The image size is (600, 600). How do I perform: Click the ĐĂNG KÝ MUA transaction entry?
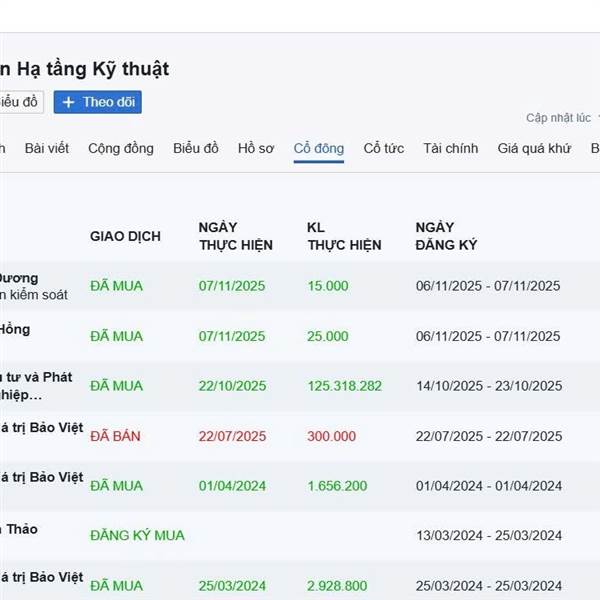coord(137,536)
